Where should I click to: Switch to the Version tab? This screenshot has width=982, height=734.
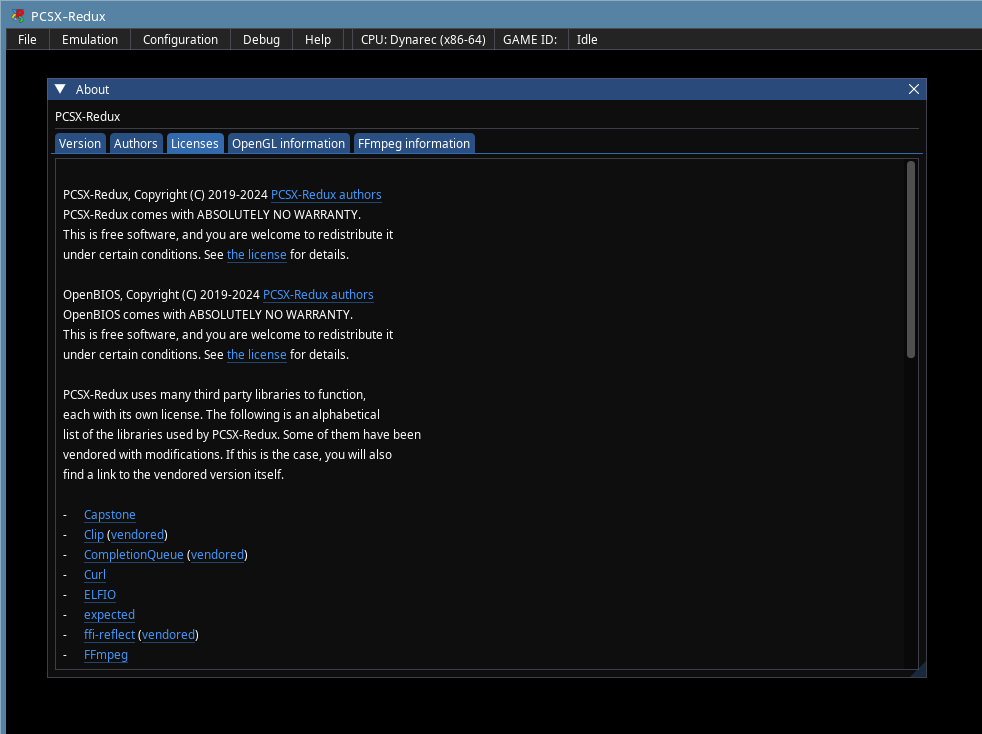click(x=80, y=143)
